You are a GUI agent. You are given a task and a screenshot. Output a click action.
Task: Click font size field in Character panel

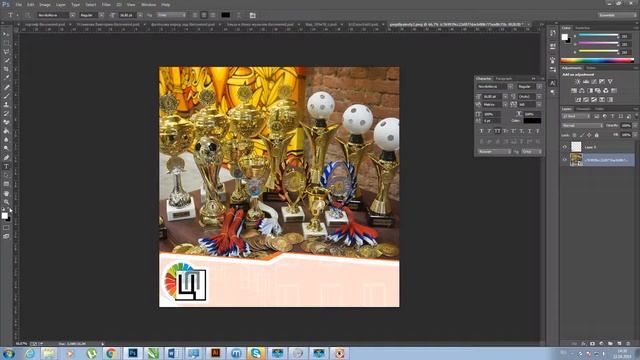point(493,97)
